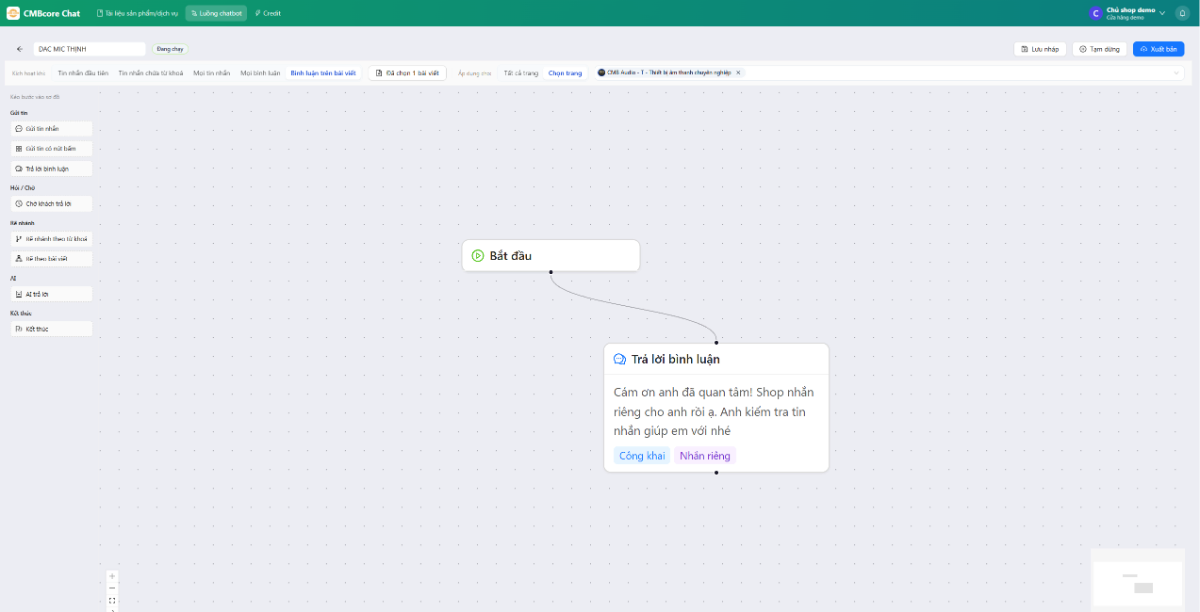Add a Chờ khách trả lời step
Viewport: 1200px width, 612px height.
coord(51,204)
